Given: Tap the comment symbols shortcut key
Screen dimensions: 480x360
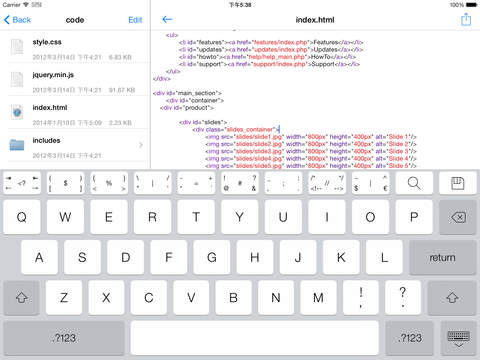Looking at the screenshot, I should click(327, 183).
